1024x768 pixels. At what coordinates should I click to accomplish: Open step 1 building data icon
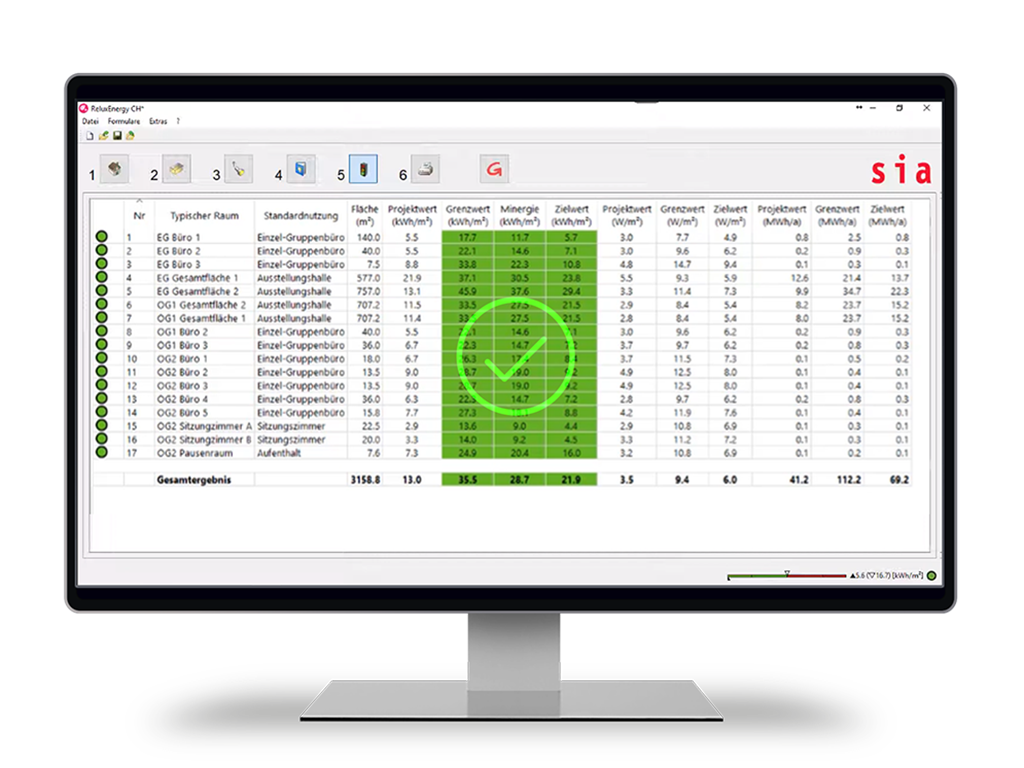(x=114, y=170)
